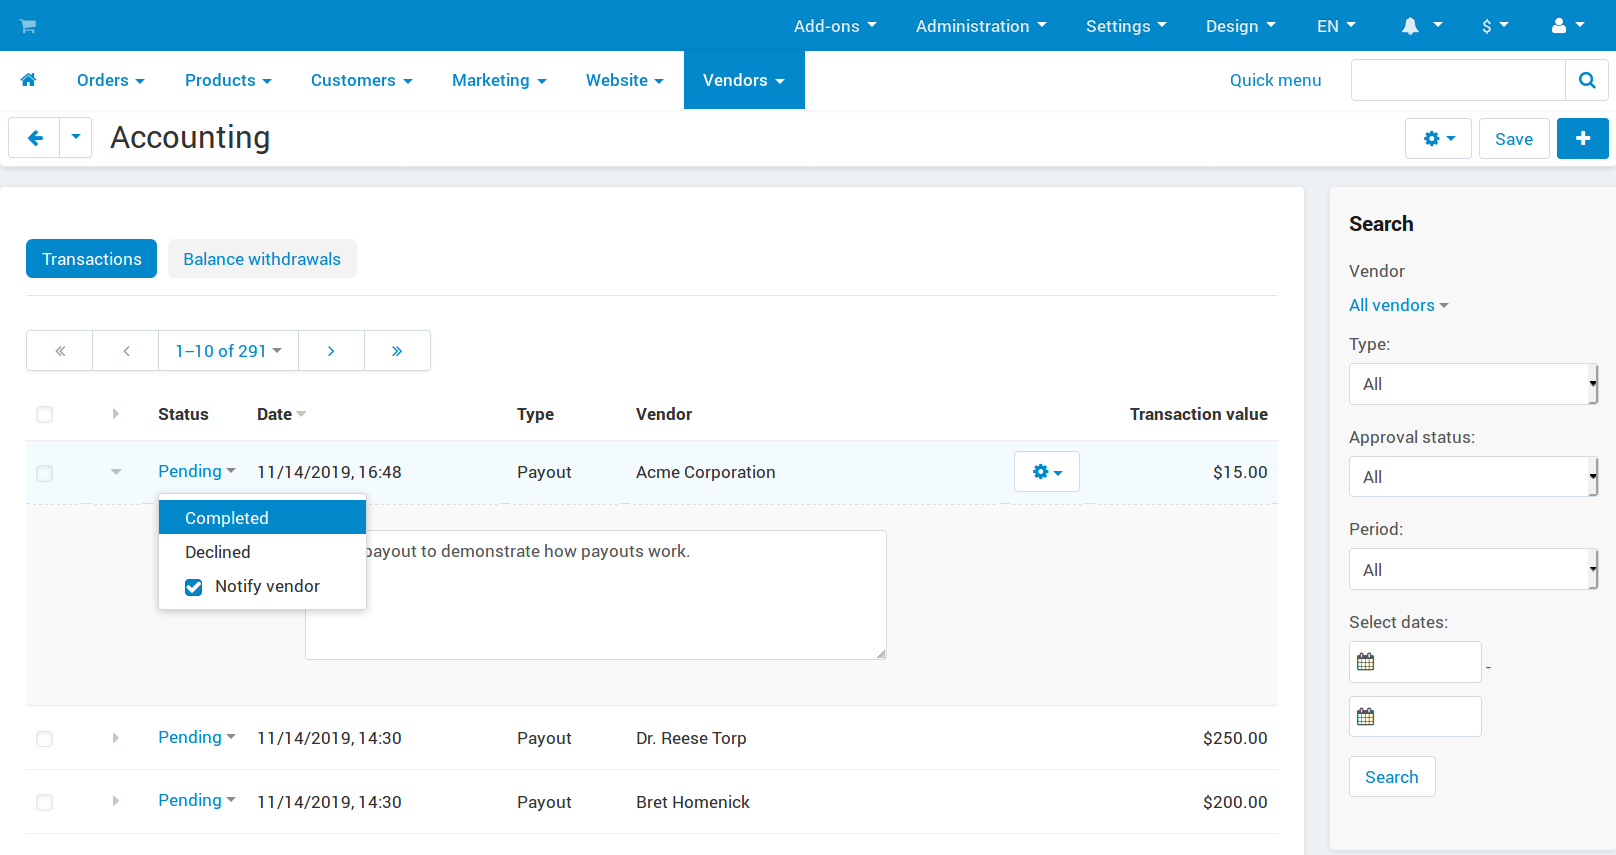Click the top search input field
The image size is (1616, 855).
click(1458, 80)
